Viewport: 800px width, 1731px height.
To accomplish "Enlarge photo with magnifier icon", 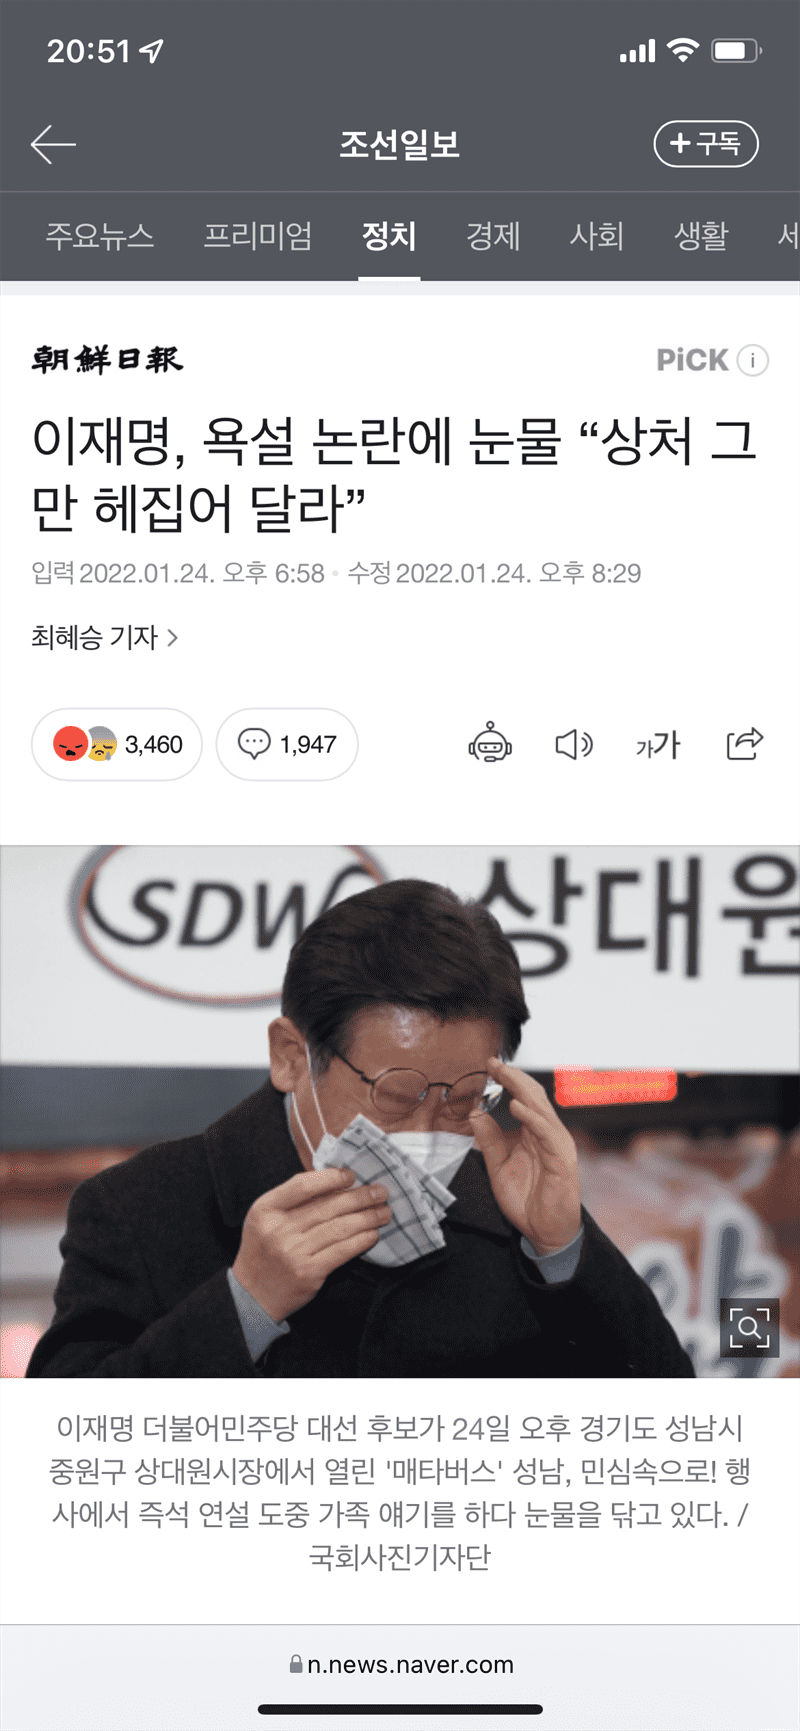I will click(x=749, y=1327).
